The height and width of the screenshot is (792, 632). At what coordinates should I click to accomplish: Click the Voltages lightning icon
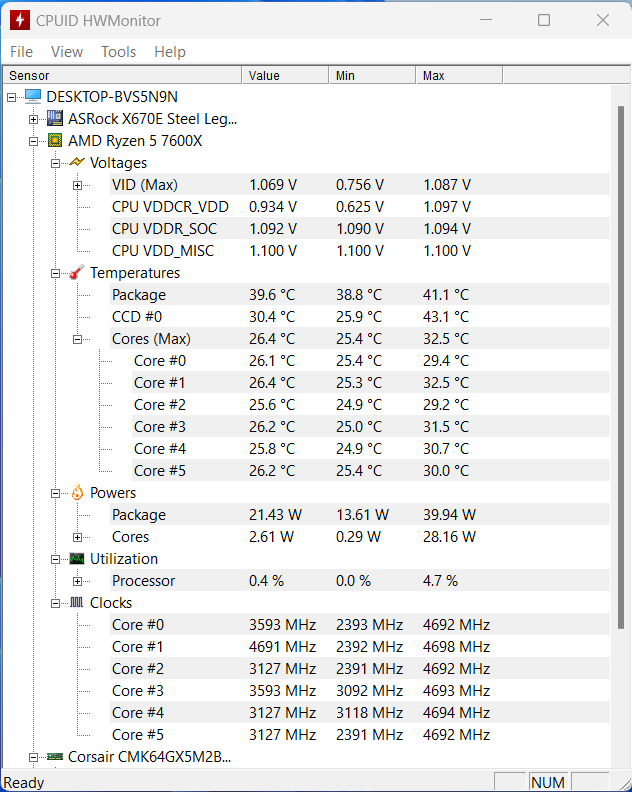[x=77, y=162]
